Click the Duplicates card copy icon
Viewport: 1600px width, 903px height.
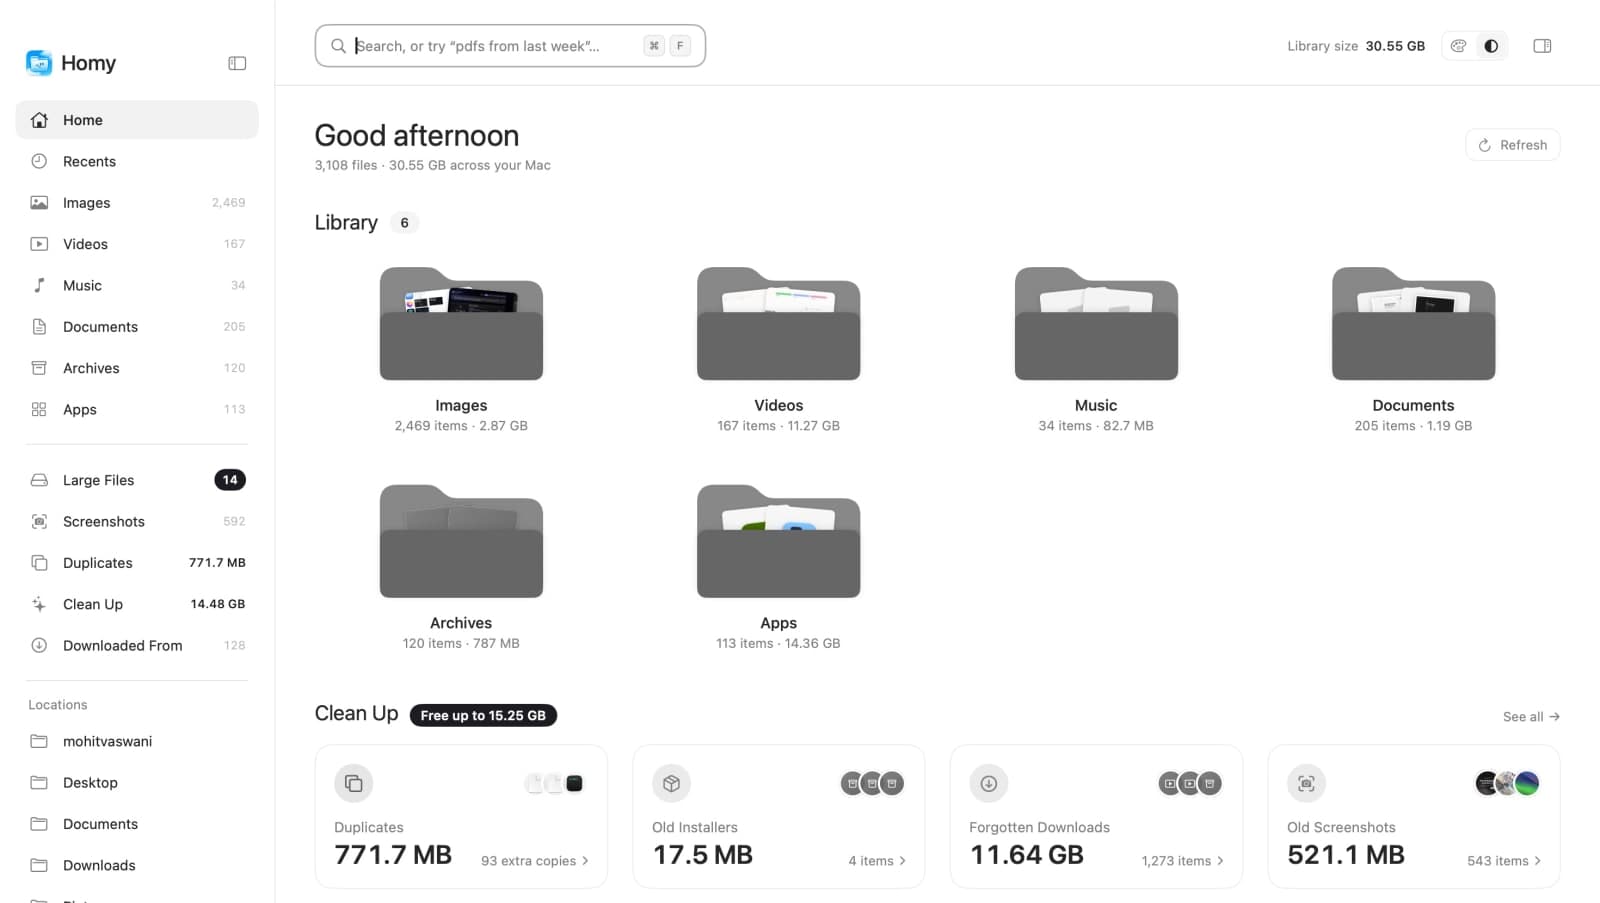(354, 783)
